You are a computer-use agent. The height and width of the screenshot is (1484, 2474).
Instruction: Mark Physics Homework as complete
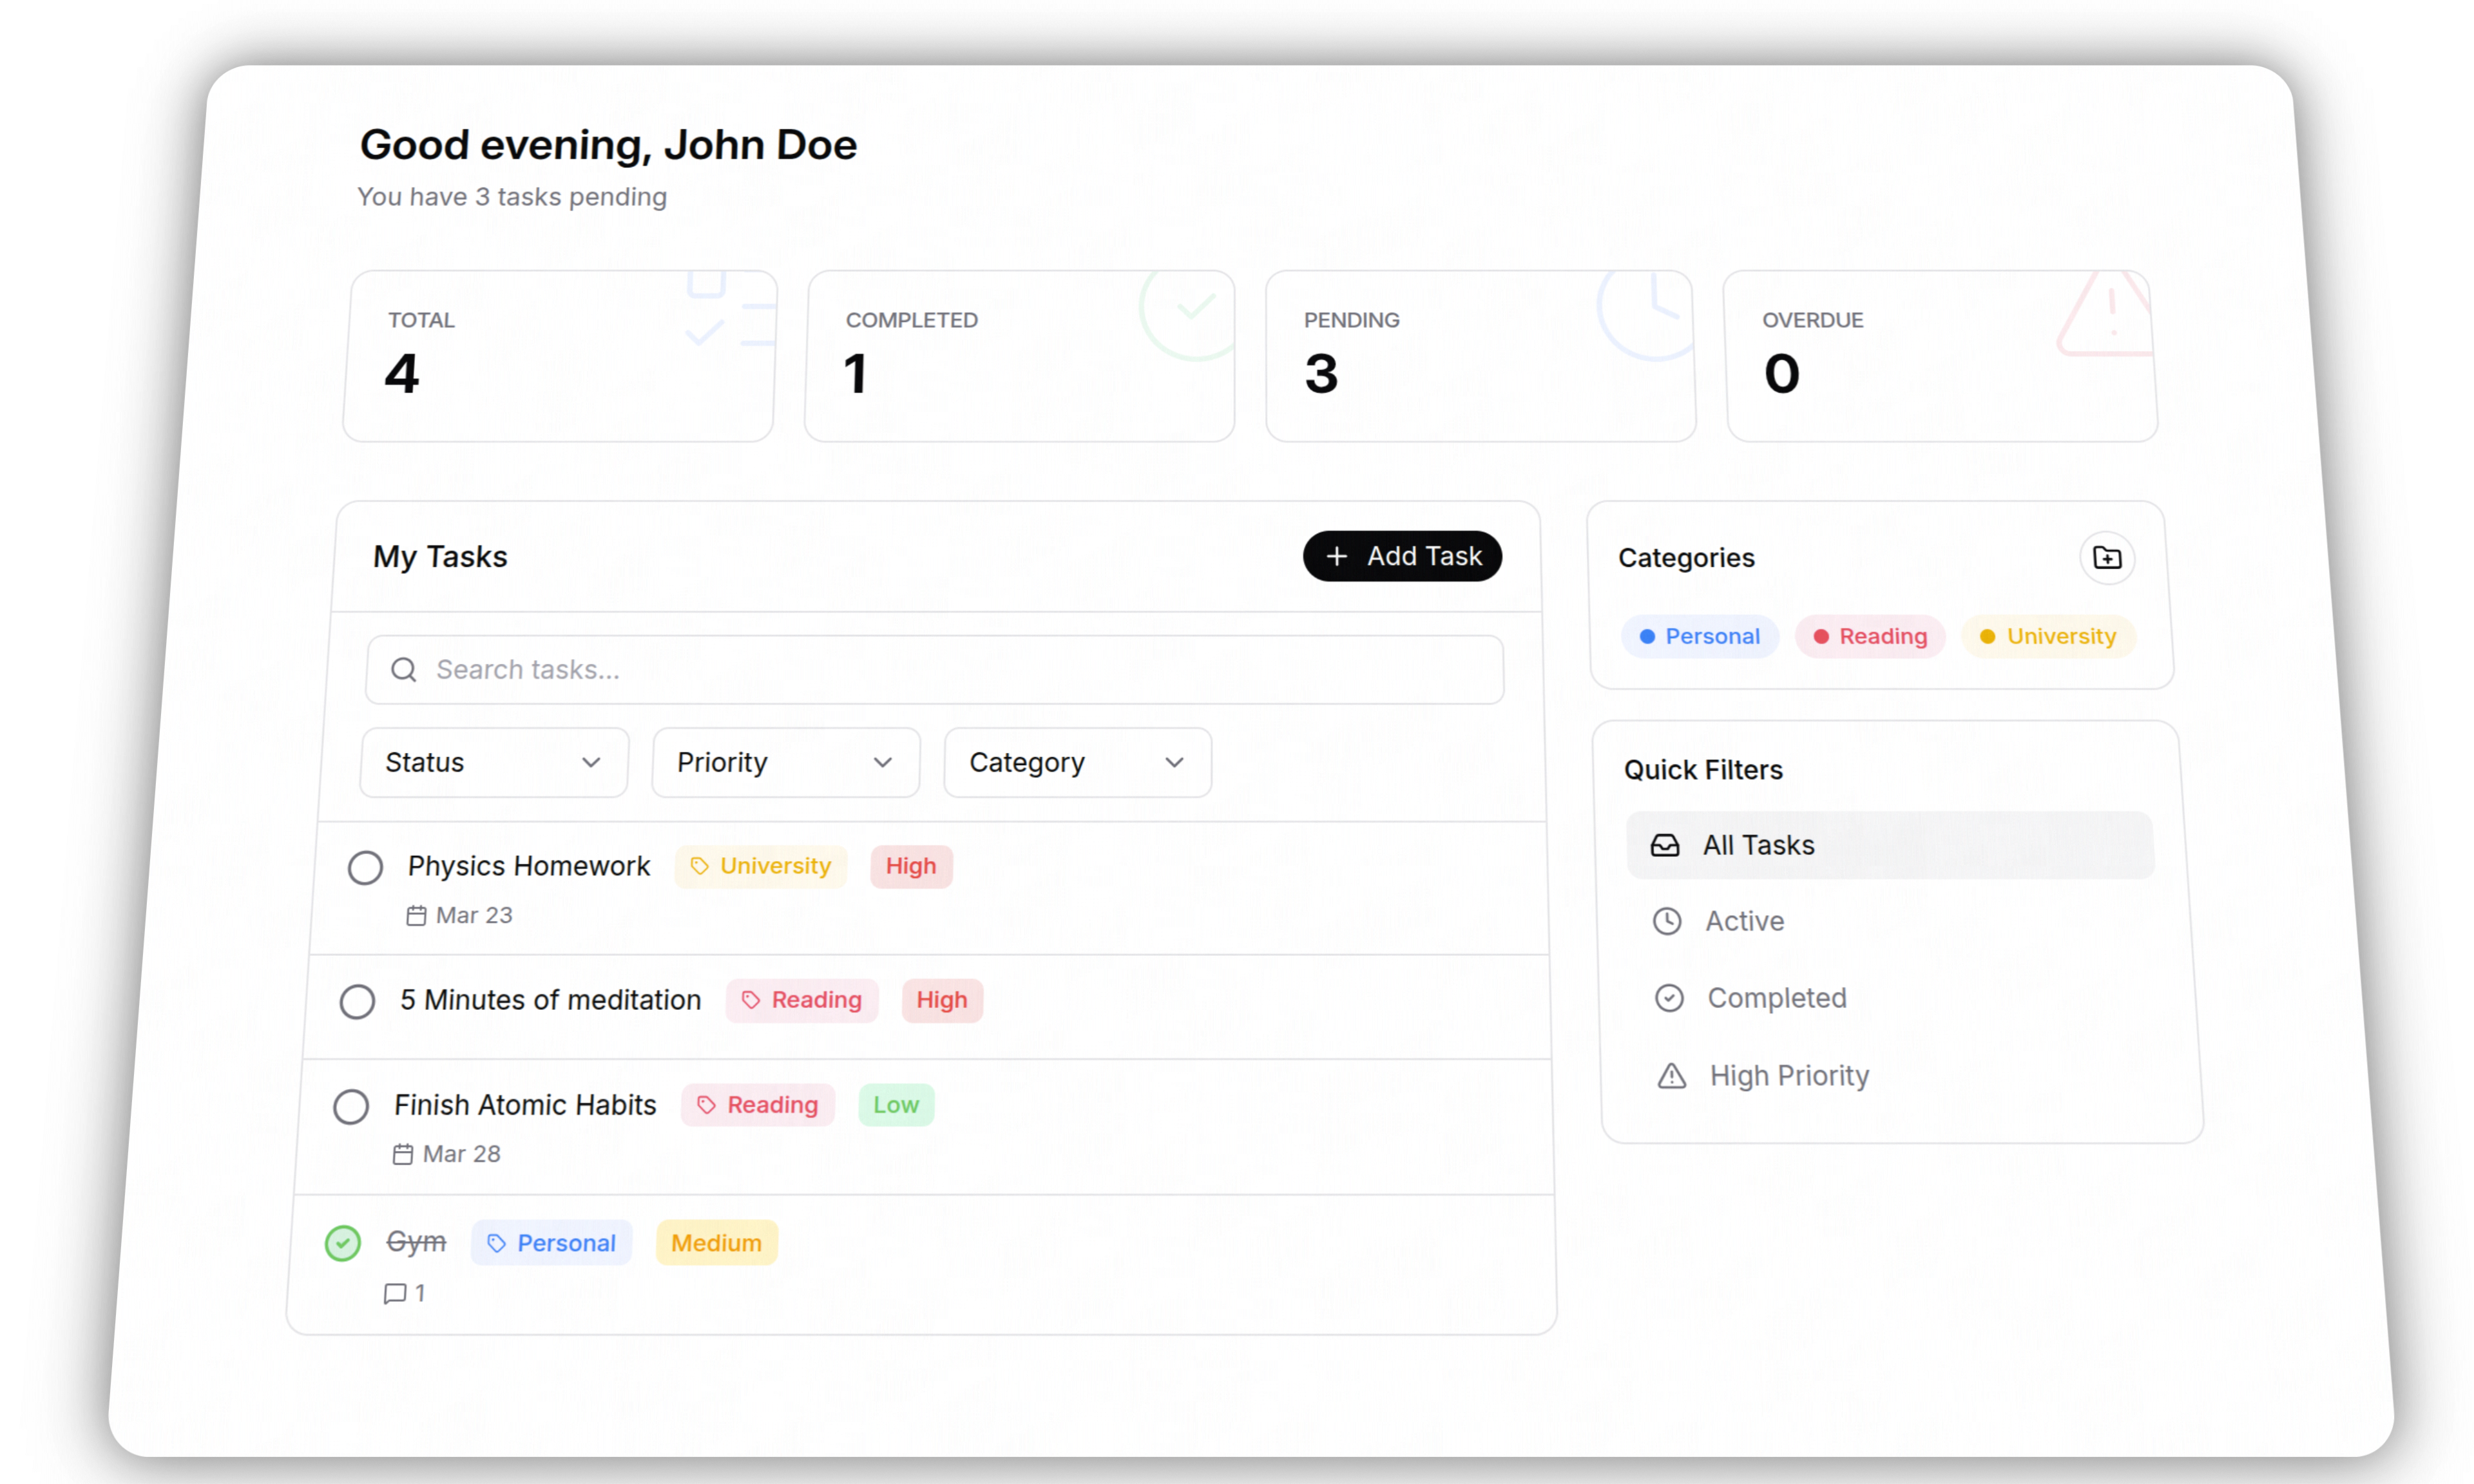click(365, 867)
